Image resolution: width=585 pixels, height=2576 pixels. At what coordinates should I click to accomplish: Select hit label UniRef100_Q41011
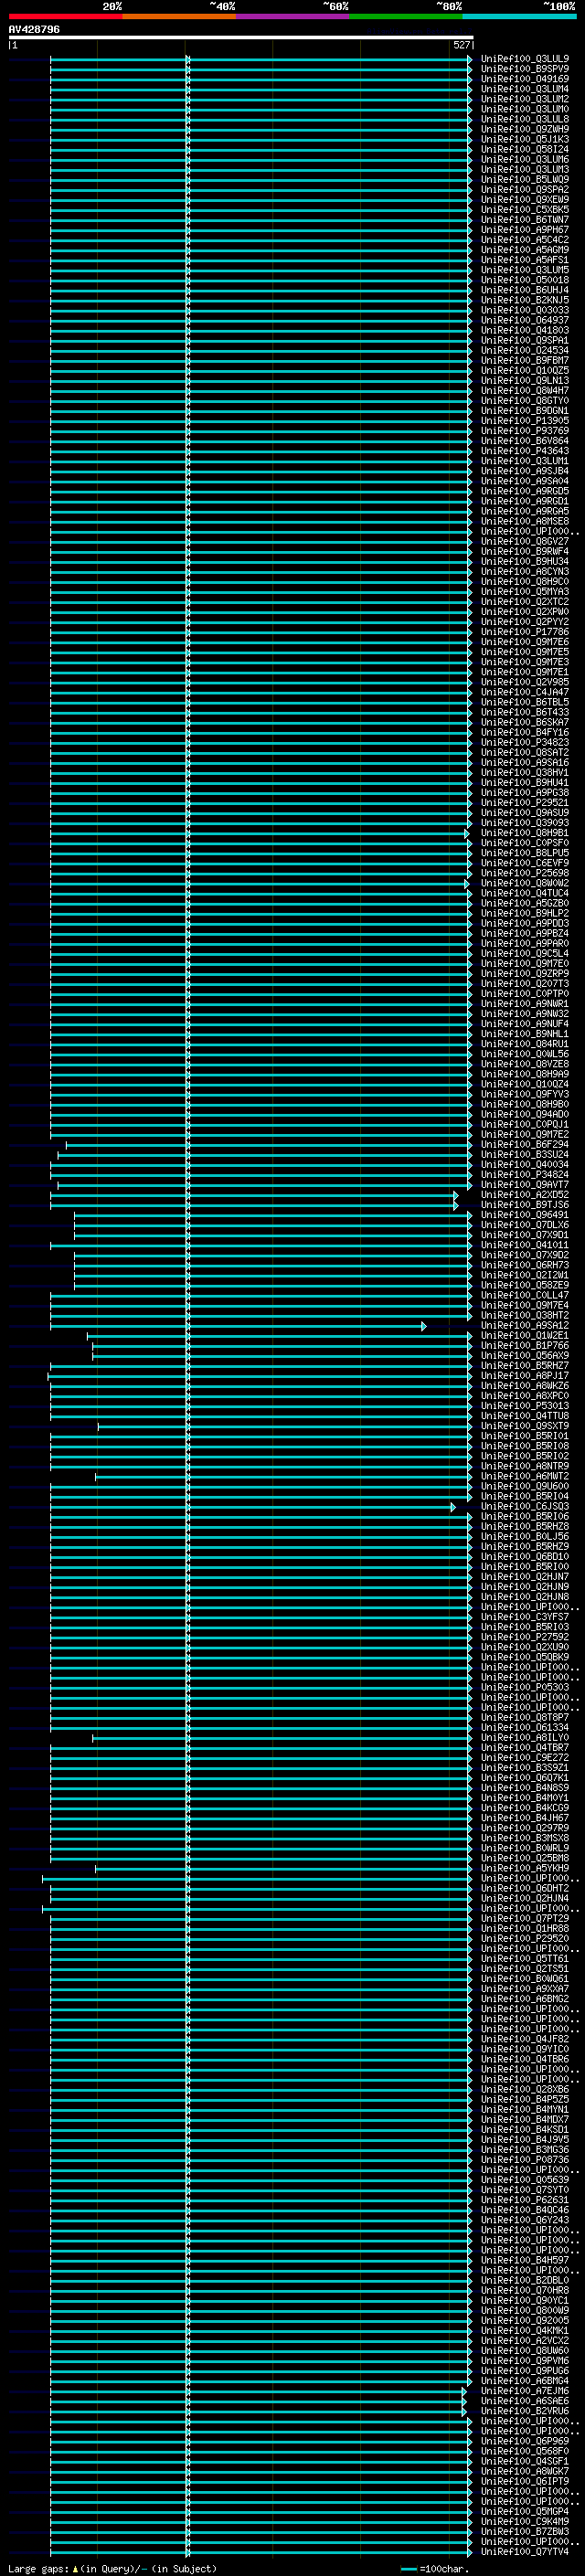point(525,1246)
